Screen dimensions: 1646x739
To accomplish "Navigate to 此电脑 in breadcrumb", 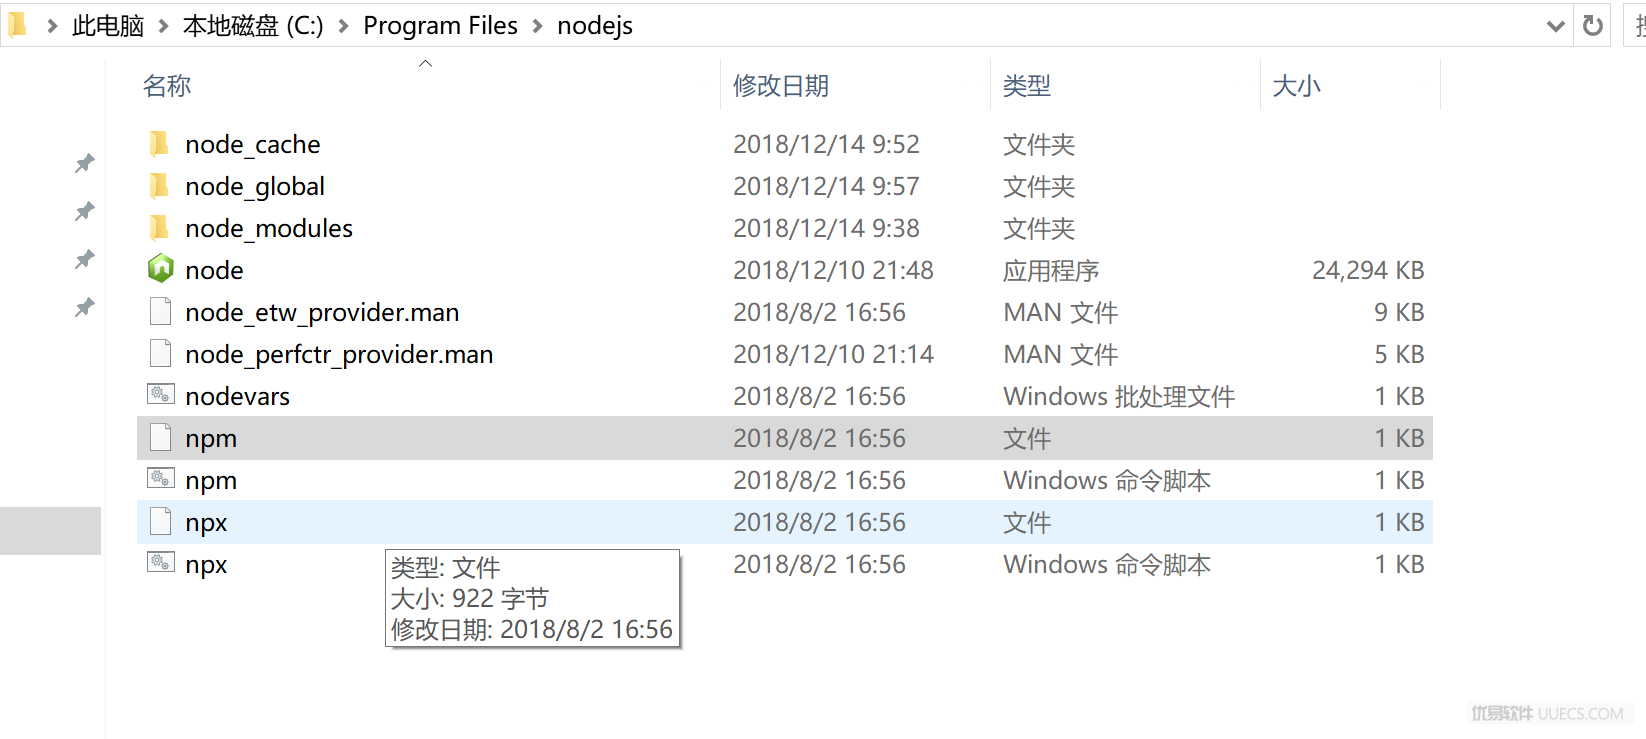I will pos(108,26).
